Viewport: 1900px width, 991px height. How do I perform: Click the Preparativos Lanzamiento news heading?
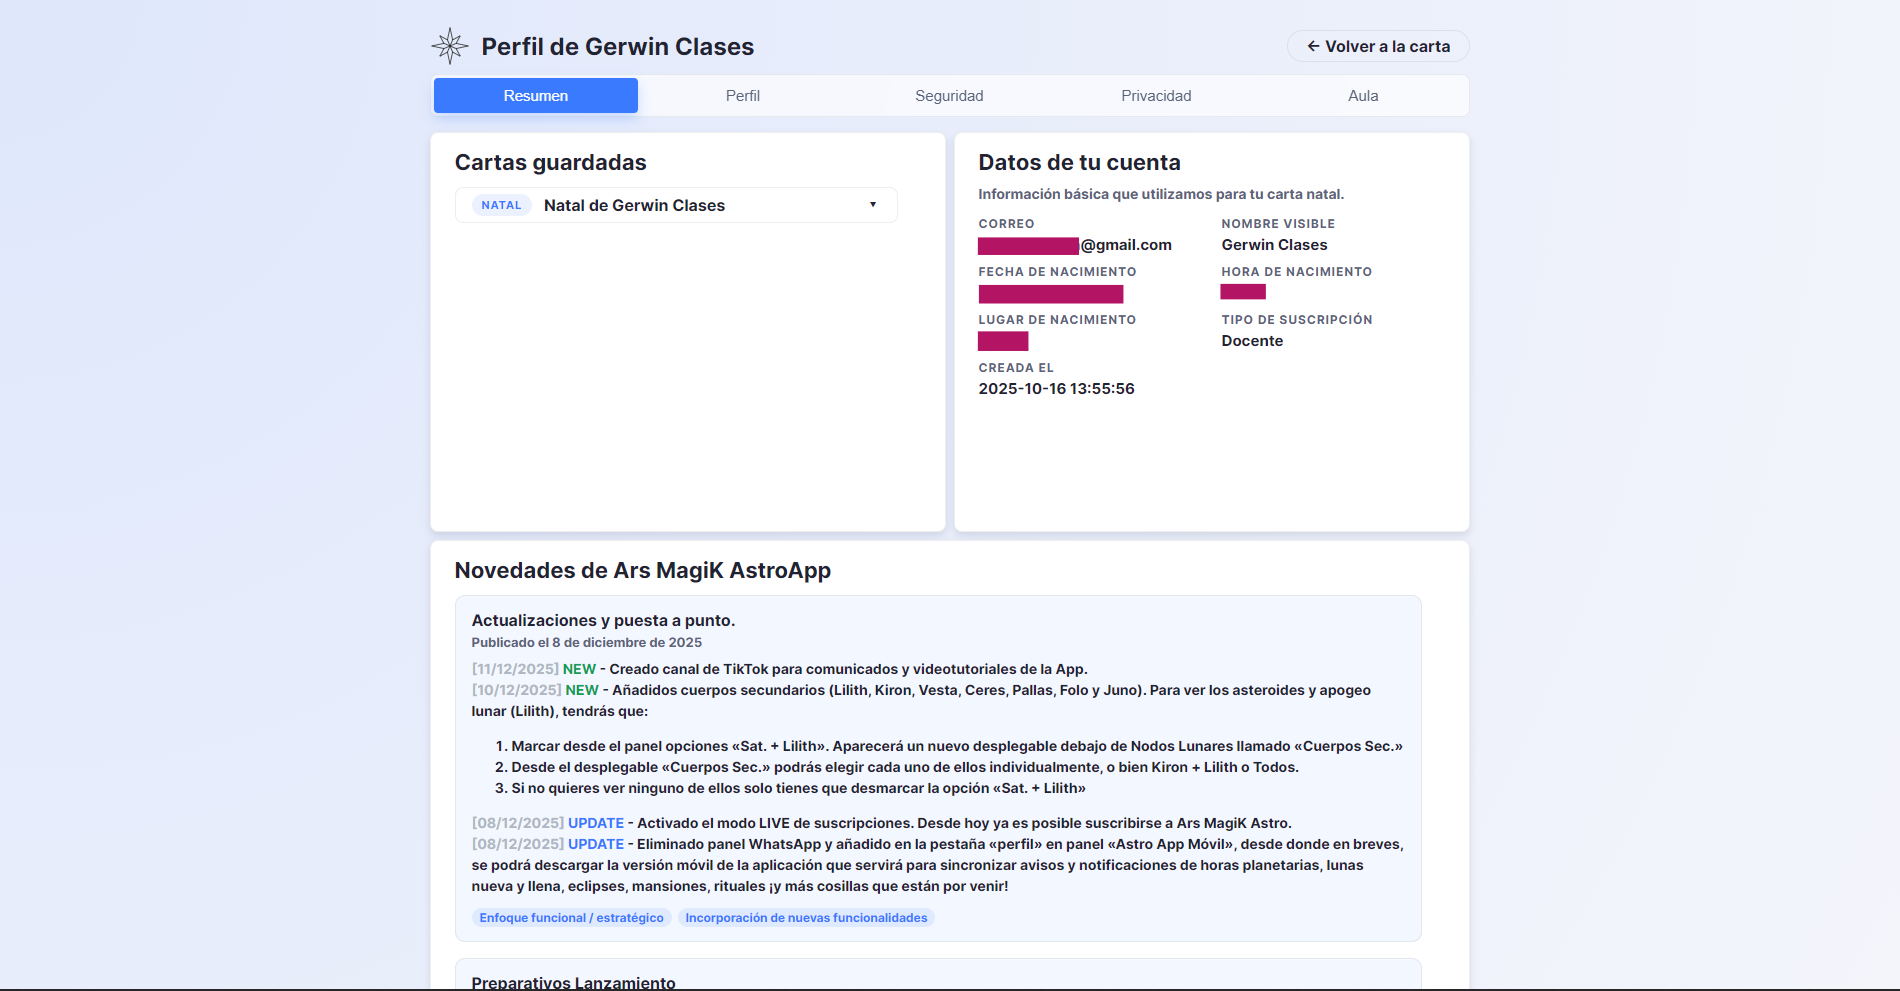click(x=573, y=982)
